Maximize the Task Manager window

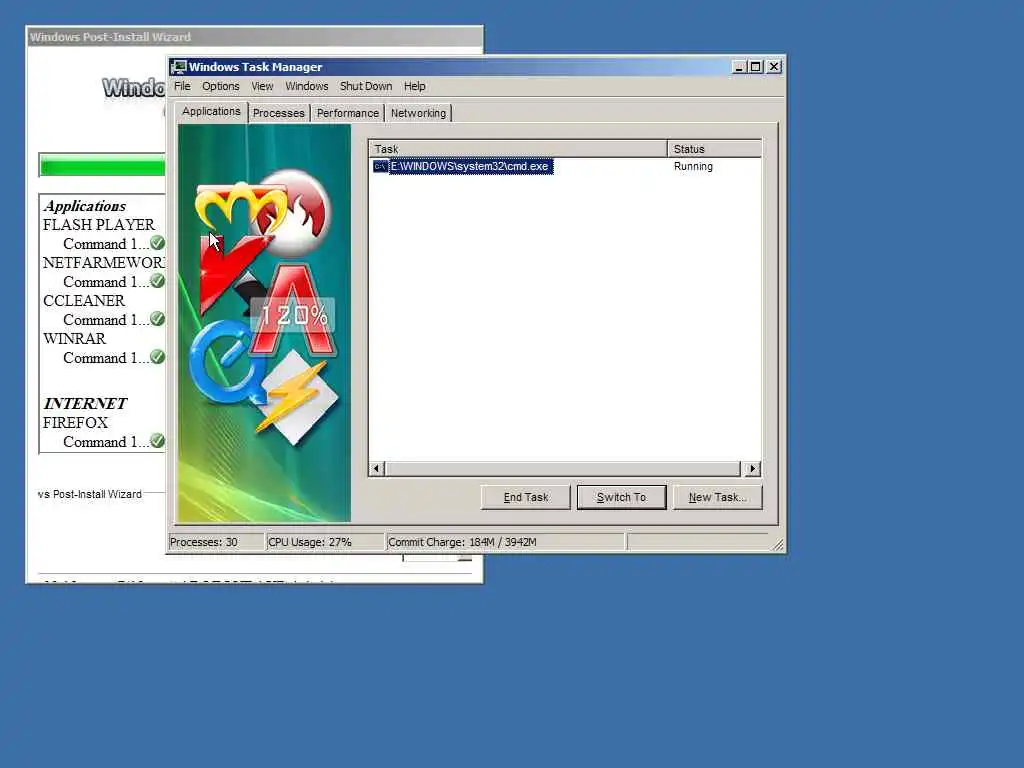756,67
